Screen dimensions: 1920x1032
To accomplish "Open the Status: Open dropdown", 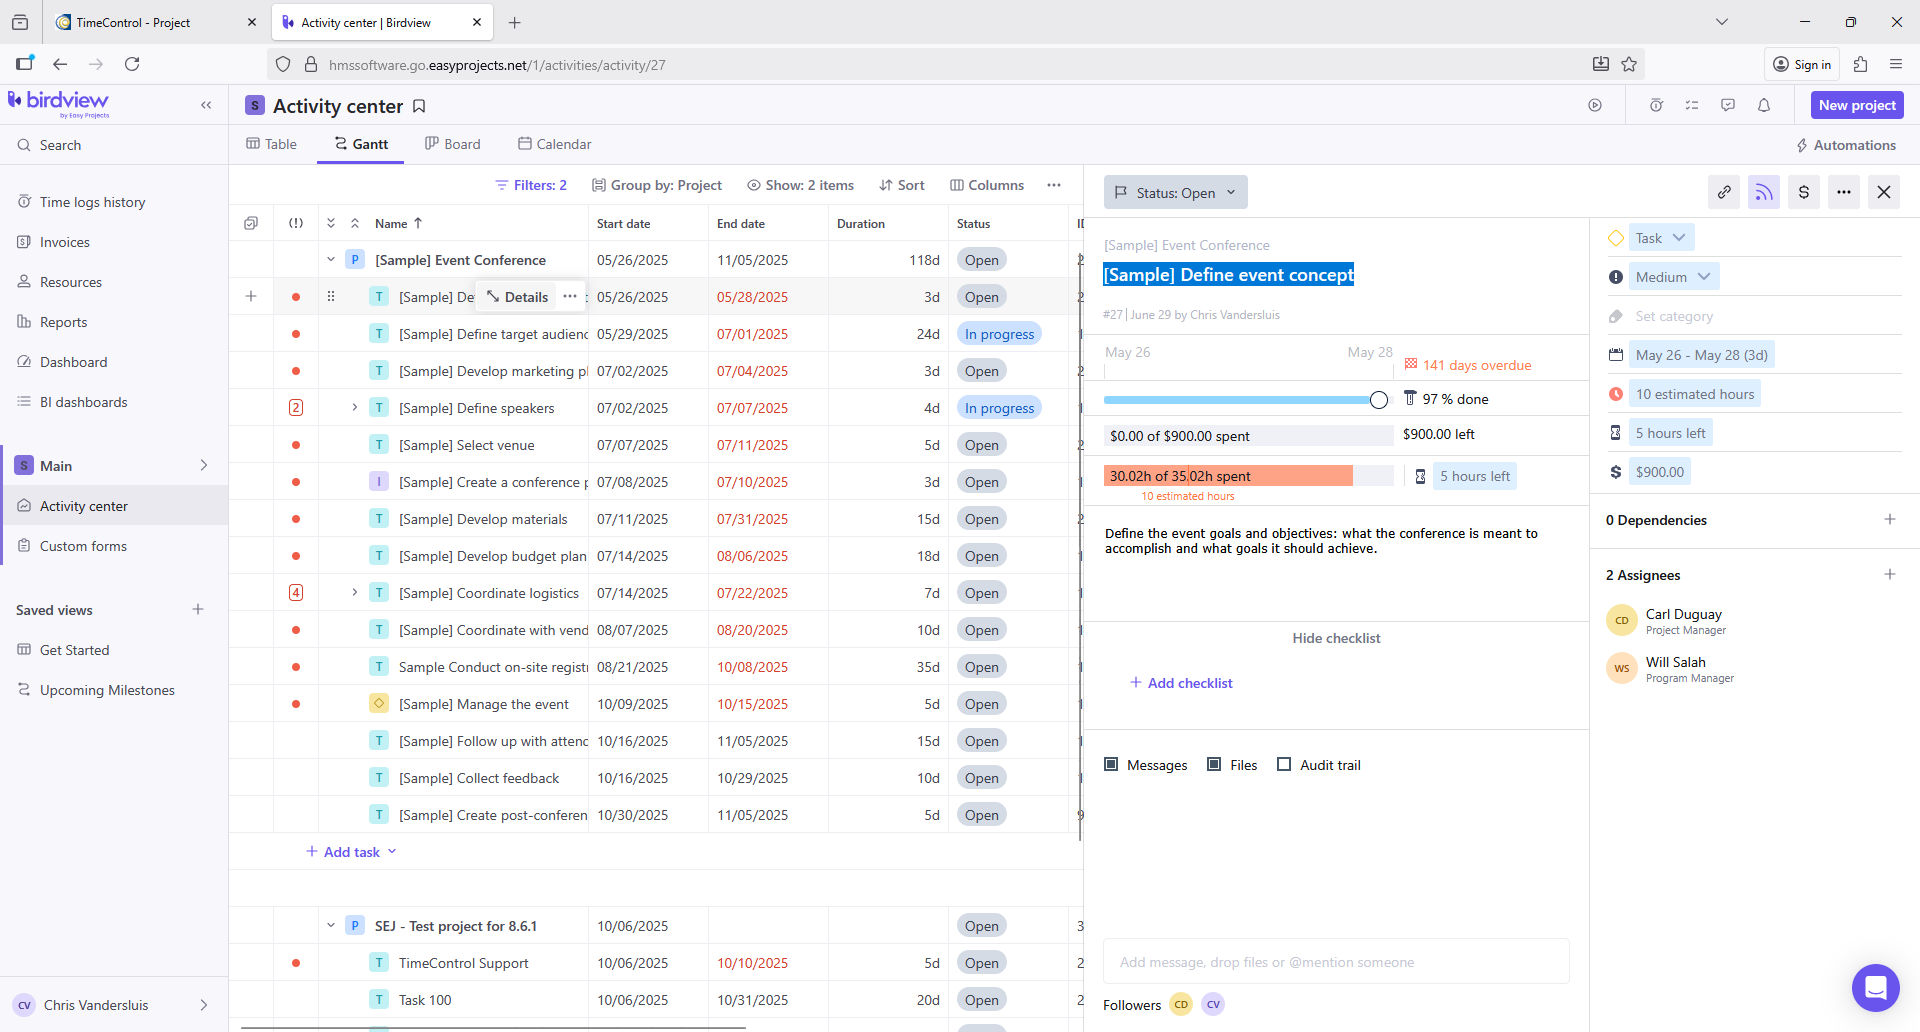I will coord(1175,193).
